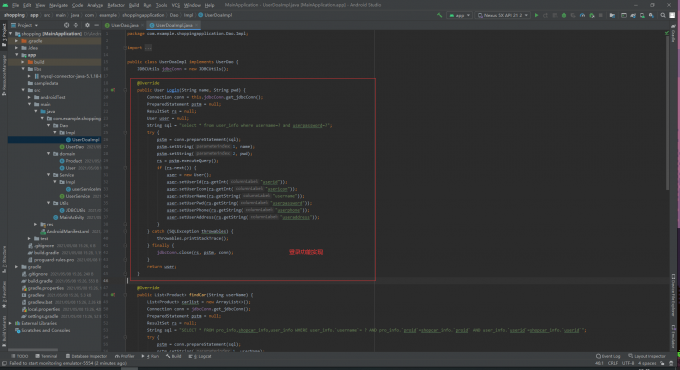
Task: Click the Make Project hammer icon
Action: click(439, 15)
